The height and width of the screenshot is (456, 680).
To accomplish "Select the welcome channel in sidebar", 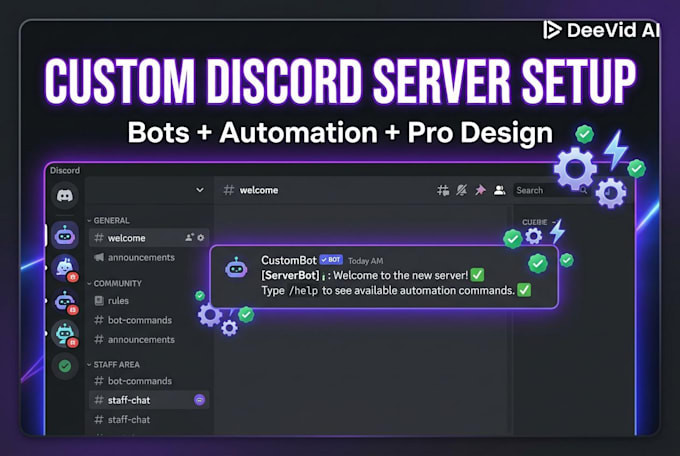I will coord(149,238).
